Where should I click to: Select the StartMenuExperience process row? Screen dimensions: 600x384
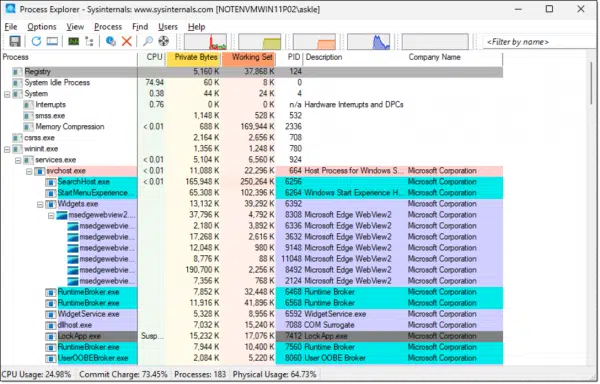252,193
